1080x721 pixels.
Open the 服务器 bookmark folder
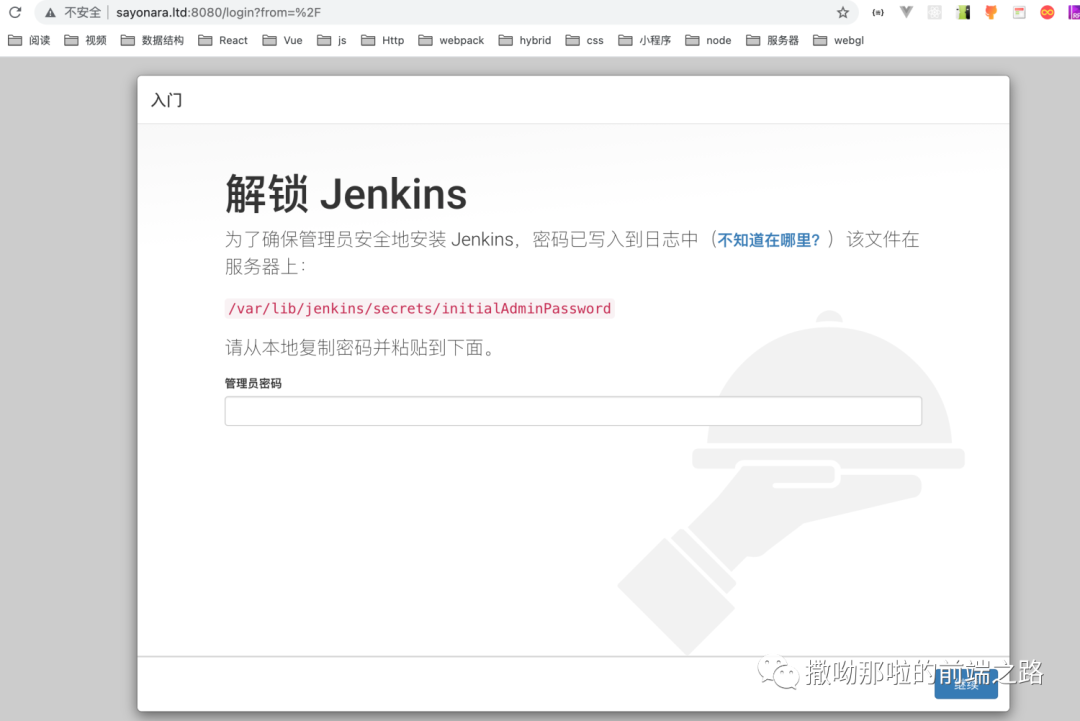click(772, 41)
